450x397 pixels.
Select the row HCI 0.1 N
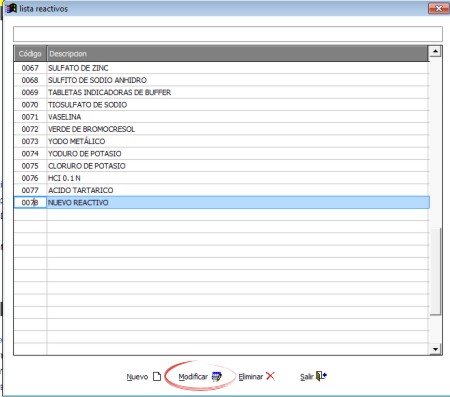[222, 178]
